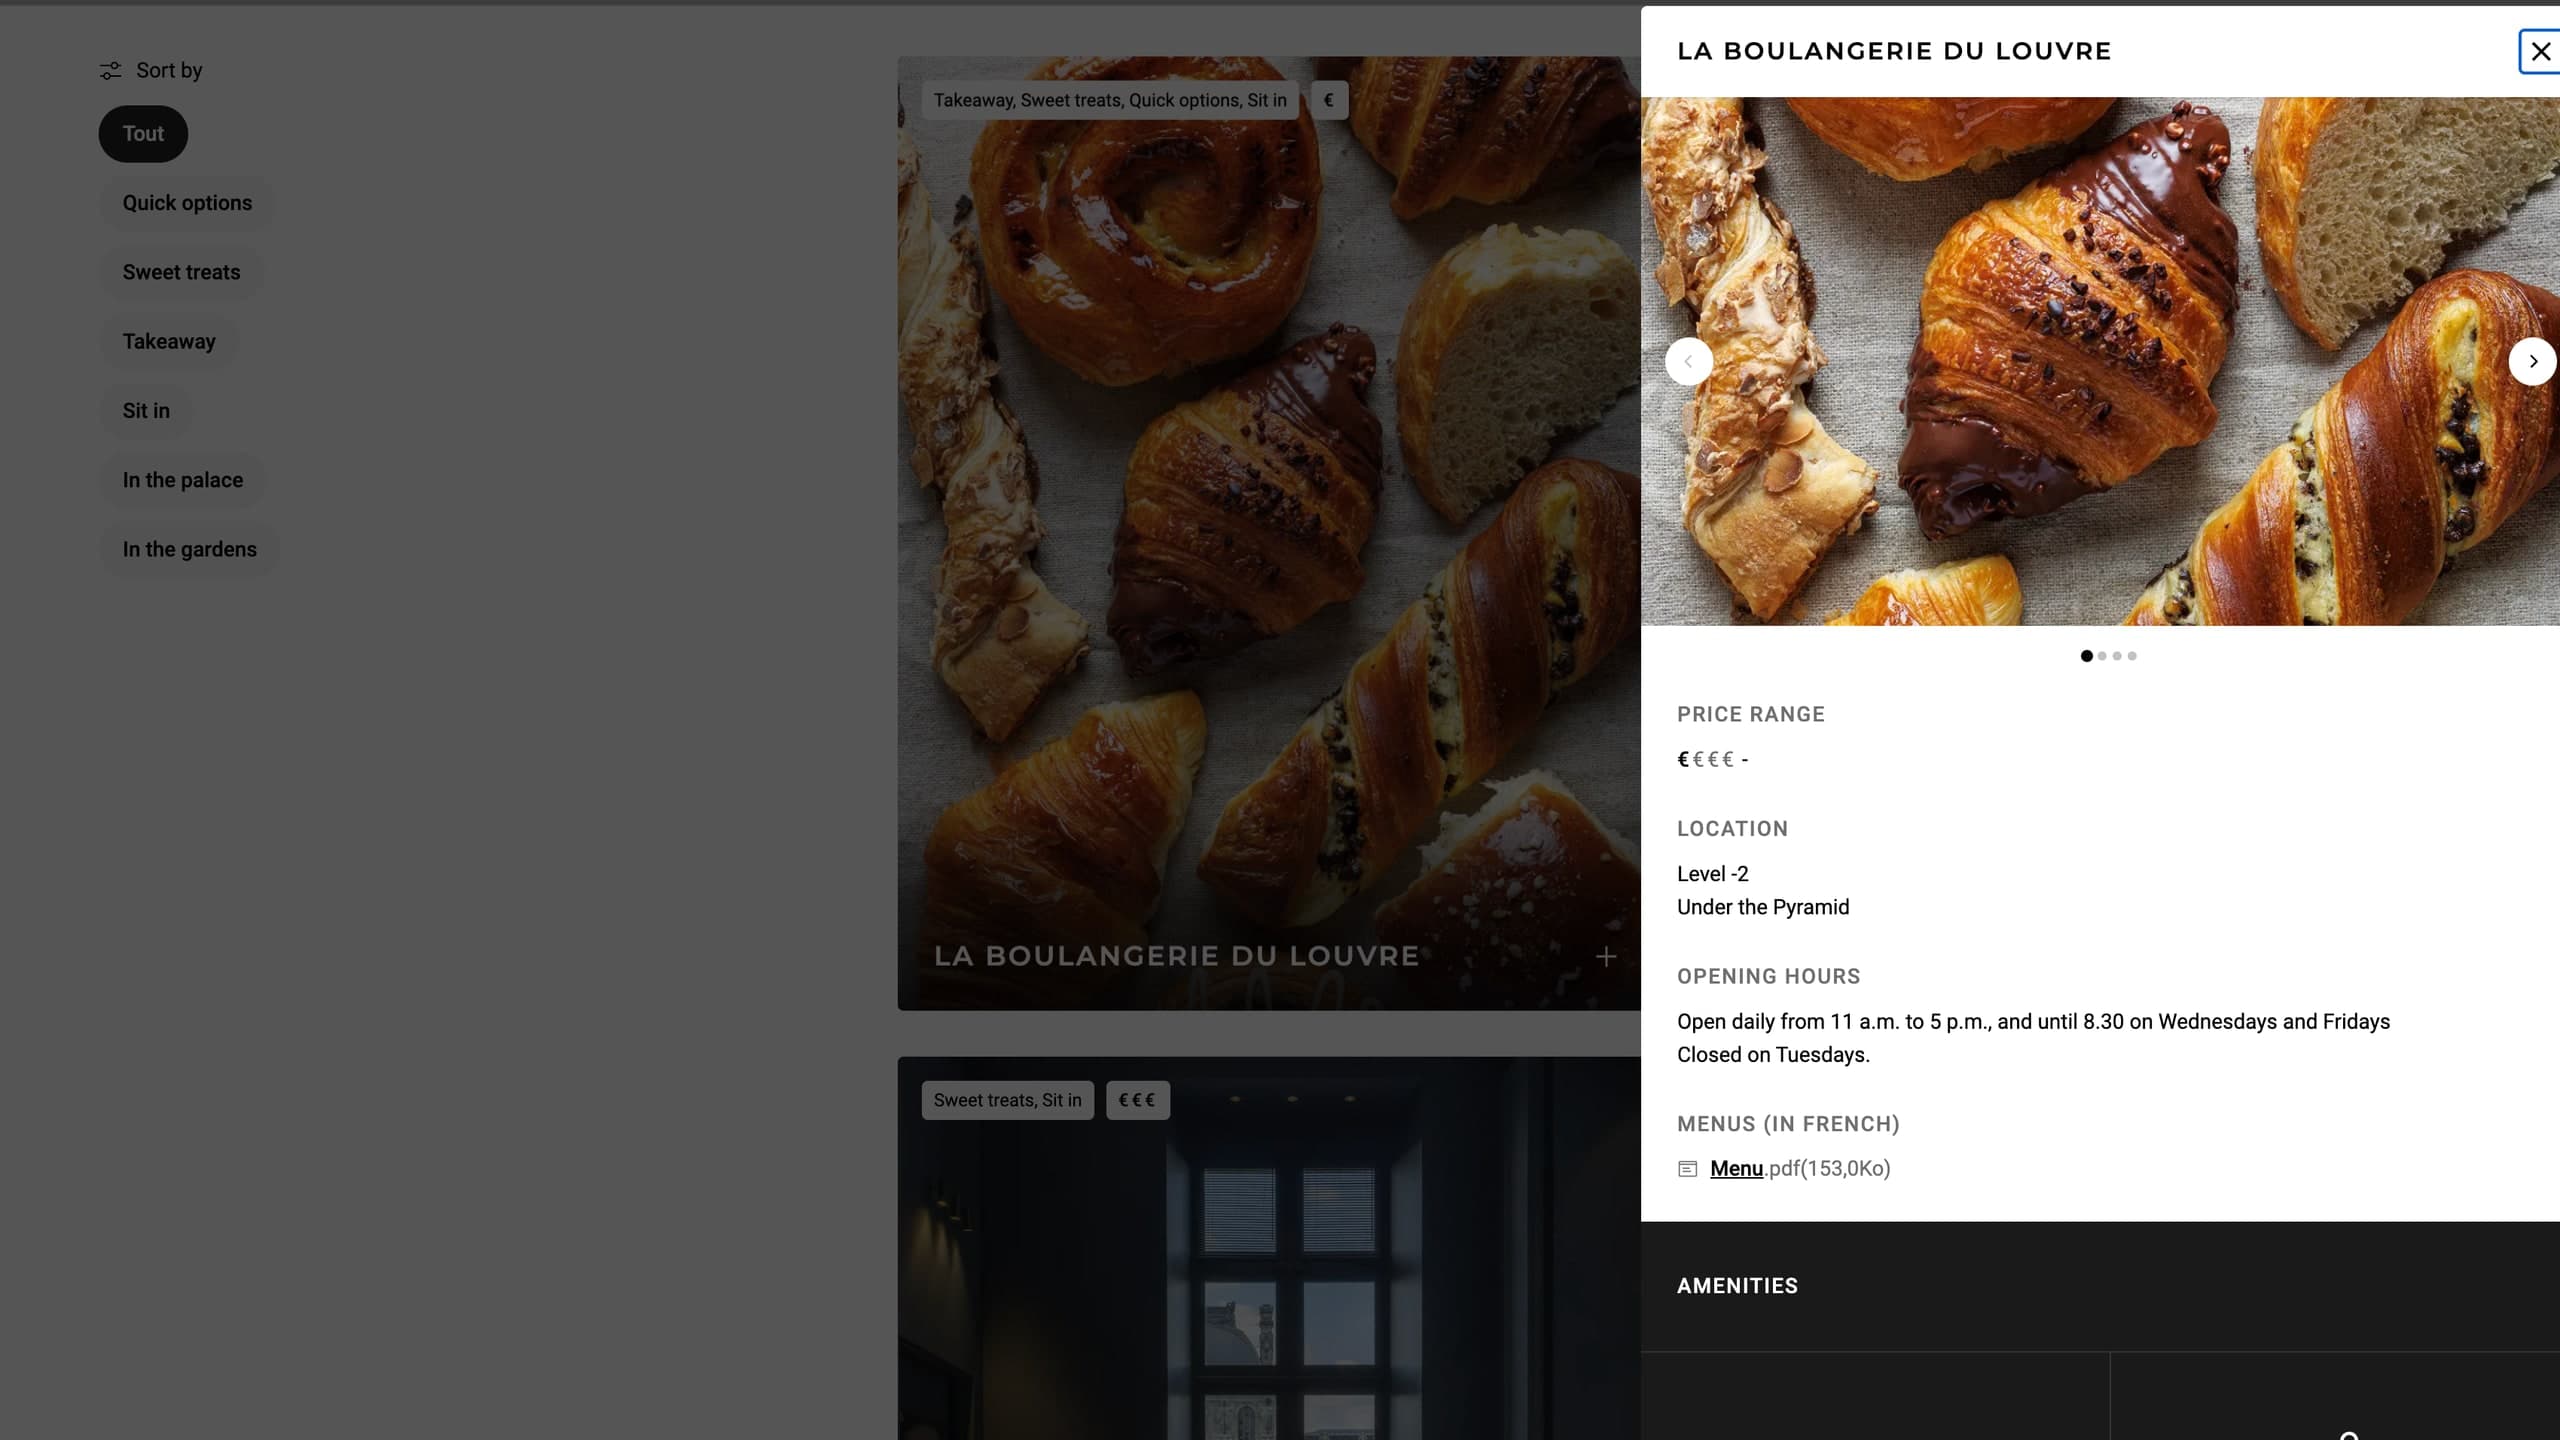The image size is (2560, 1440).
Task: Click the 'PRICE RANGE' heading
Action: coord(1751,714)
